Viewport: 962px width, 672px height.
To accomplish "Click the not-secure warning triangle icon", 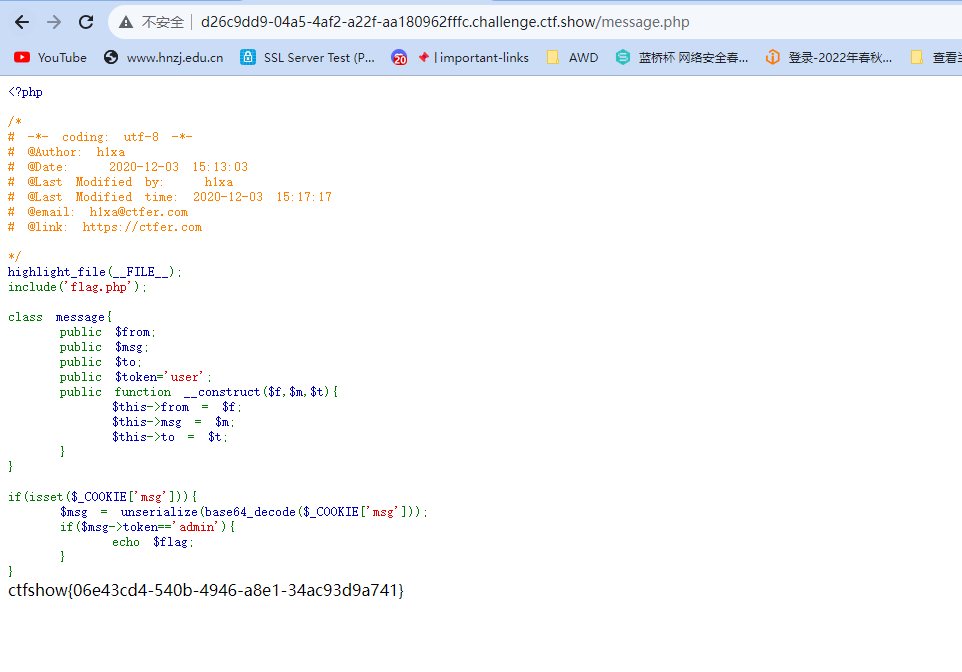I will [126, 23].
